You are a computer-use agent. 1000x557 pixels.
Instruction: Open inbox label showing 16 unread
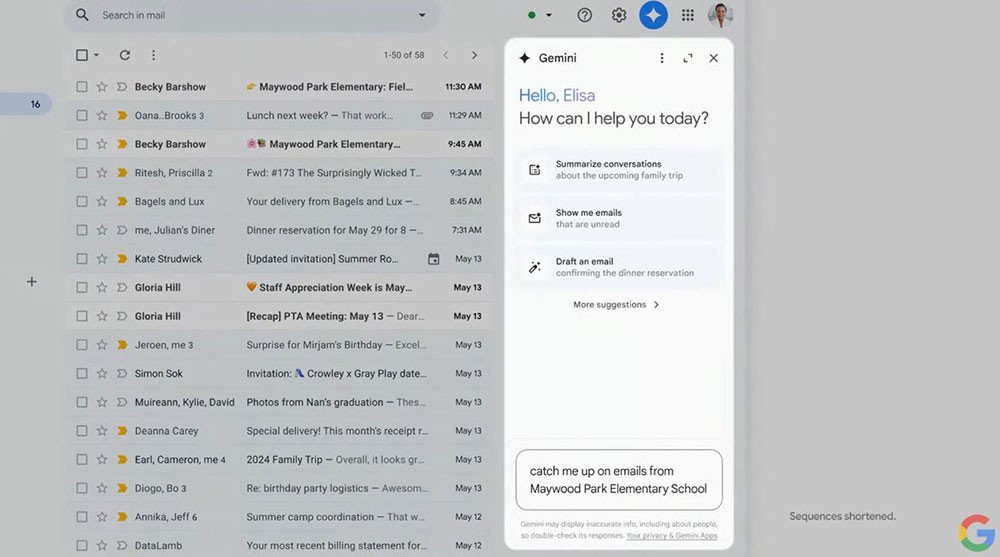(x=26, y=104)
